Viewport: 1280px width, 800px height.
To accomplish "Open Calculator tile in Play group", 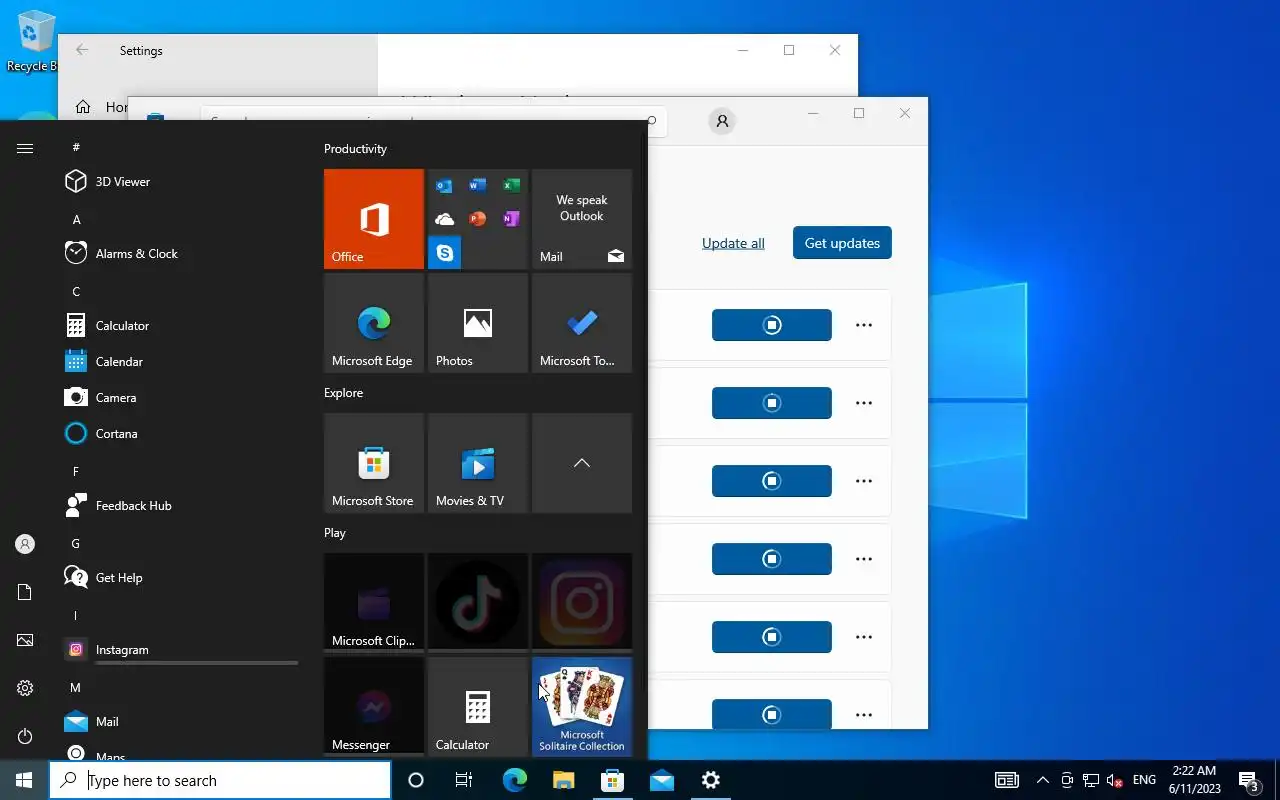I will click(478, 706).
